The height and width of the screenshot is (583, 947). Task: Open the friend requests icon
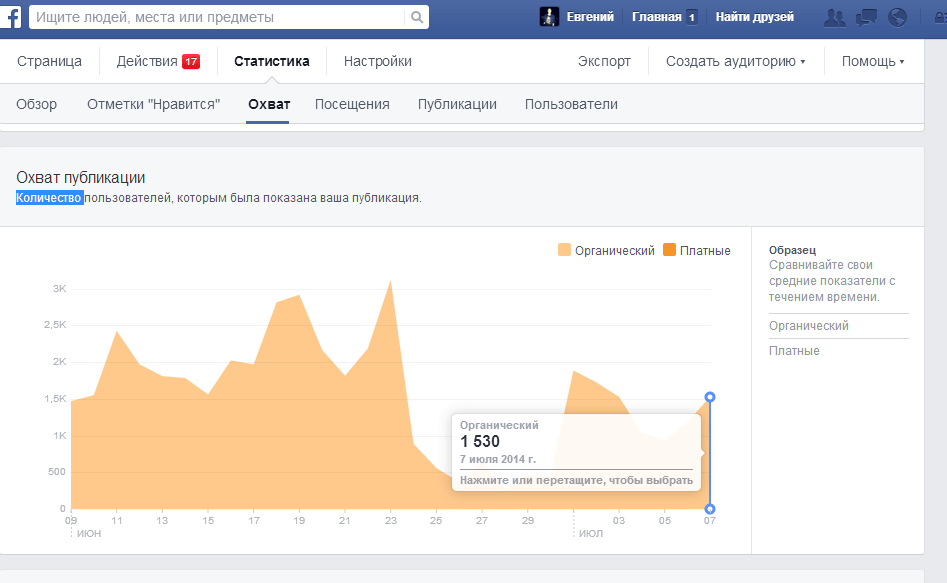(833, 17)
